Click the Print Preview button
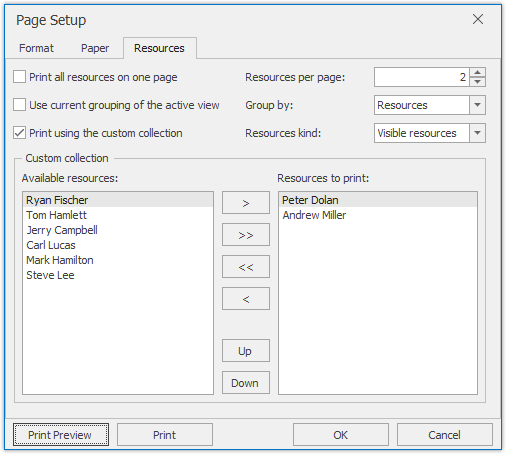The image size is (506, 454). click(x=61, y=435)
